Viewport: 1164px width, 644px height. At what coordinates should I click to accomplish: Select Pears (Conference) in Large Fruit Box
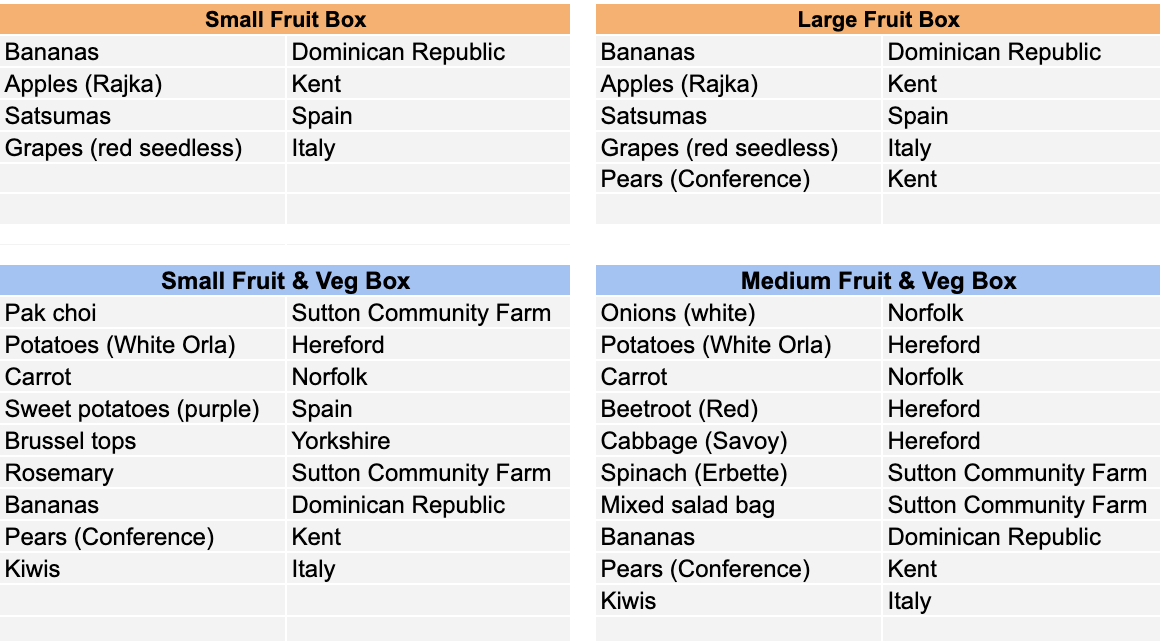739,179
